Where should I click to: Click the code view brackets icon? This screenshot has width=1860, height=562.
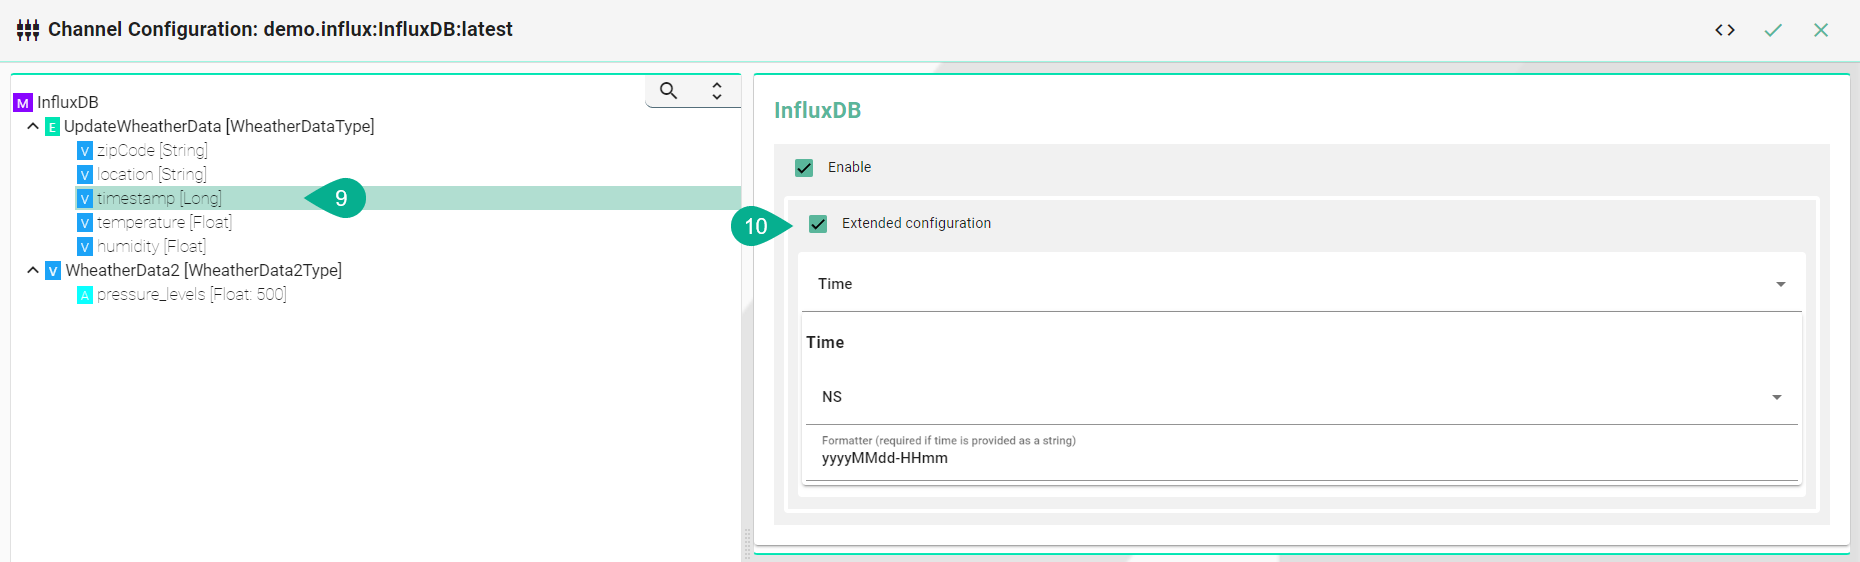click(x=1724, y=30)
